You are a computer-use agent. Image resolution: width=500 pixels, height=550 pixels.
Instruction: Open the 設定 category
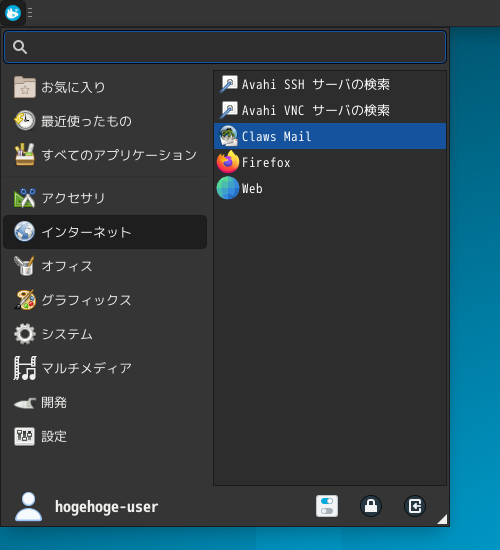point(105,436)
